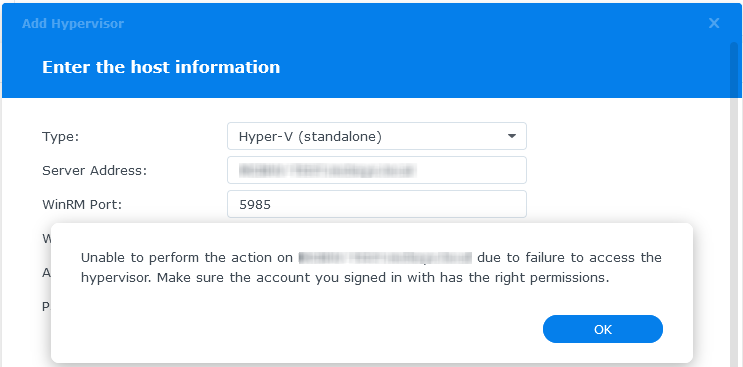Dismiss the error message with OK

click(x=602, y=329)
